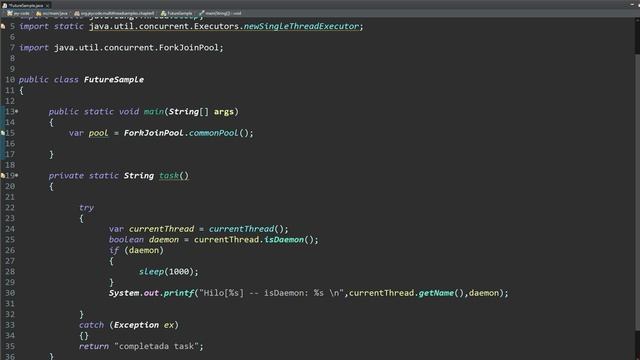Click the isDaemon call on line 25
The width and height of the screenshot is (640, 360).
pyautogui.click(x=284, y=240)
